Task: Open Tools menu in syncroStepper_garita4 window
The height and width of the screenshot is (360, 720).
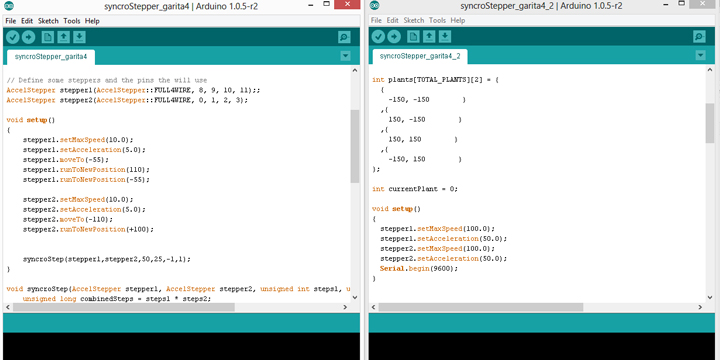Action: [72, 21]
